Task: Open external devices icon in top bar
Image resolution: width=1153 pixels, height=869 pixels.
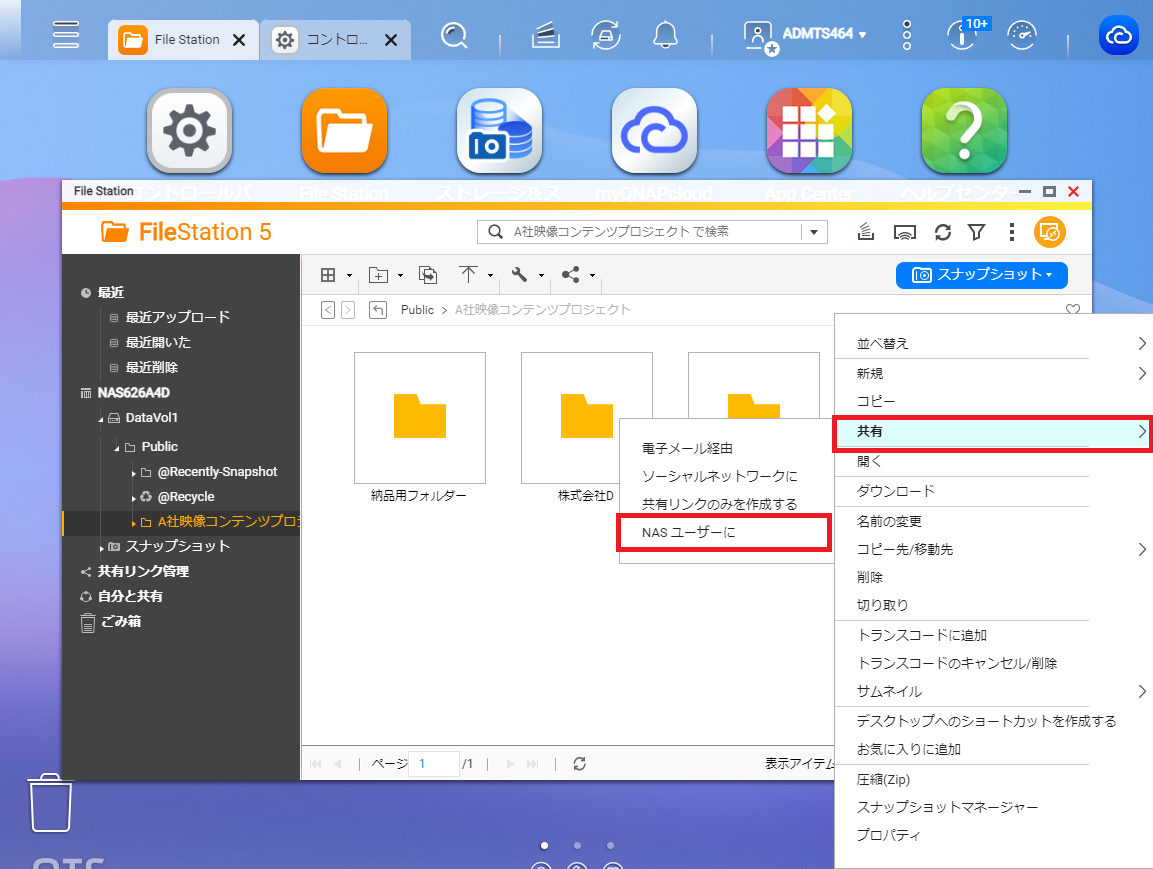Action: click(x=605, y=35)
